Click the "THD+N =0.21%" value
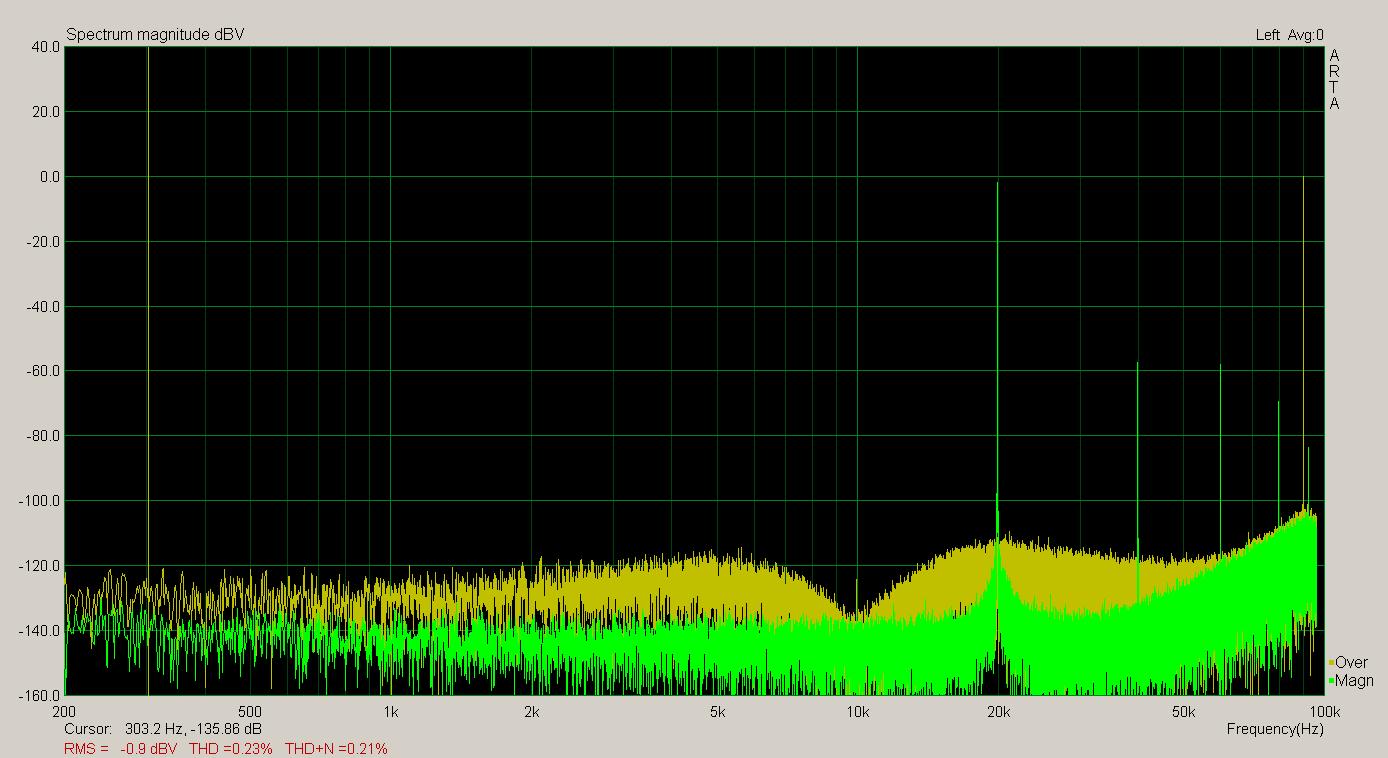The image size is (1388, 758). tap(336, 748)
